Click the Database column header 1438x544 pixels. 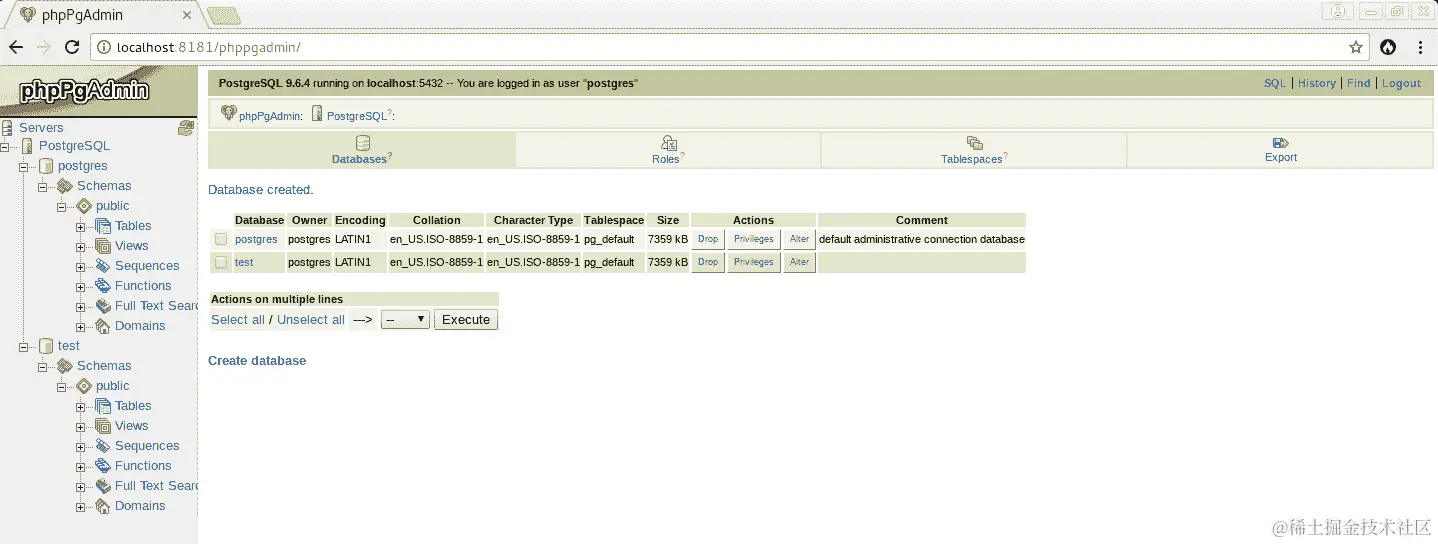pyautogui.click(x=259, y=220)
